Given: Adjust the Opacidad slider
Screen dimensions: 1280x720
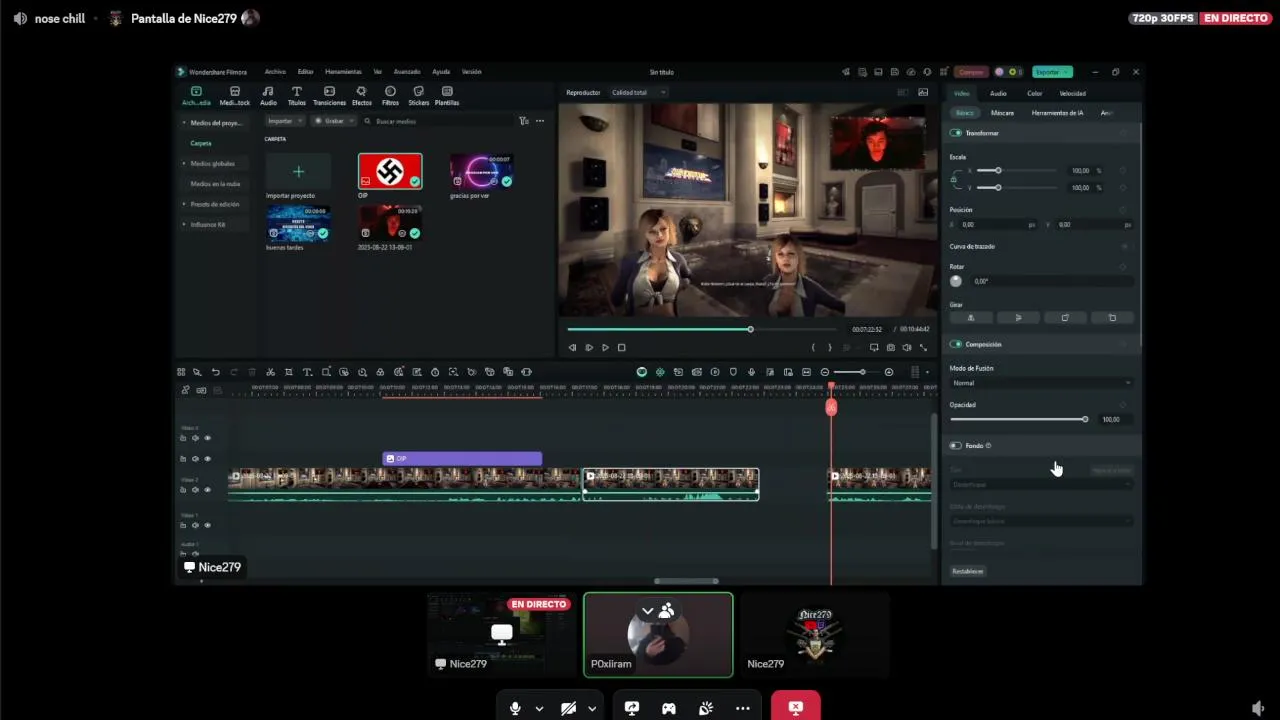Looking at the screenshot, I should 1019,419.
